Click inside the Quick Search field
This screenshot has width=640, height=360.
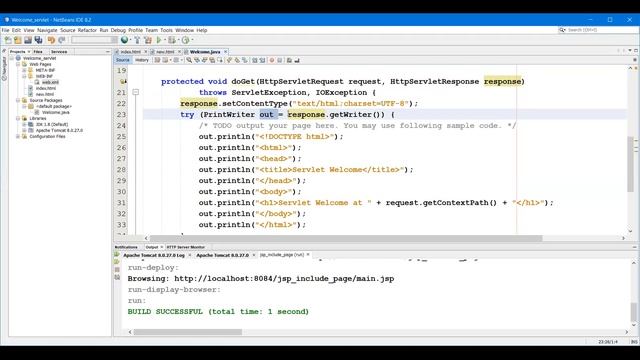[x=600, y=30]
